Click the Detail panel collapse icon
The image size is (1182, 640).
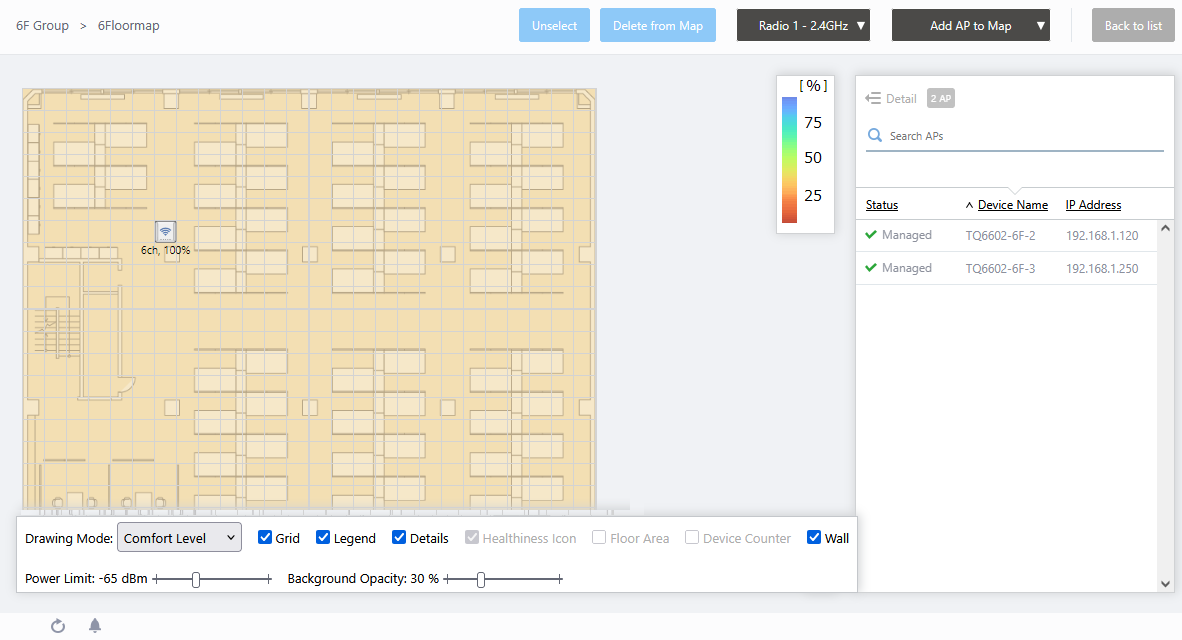tap(873, 98)
